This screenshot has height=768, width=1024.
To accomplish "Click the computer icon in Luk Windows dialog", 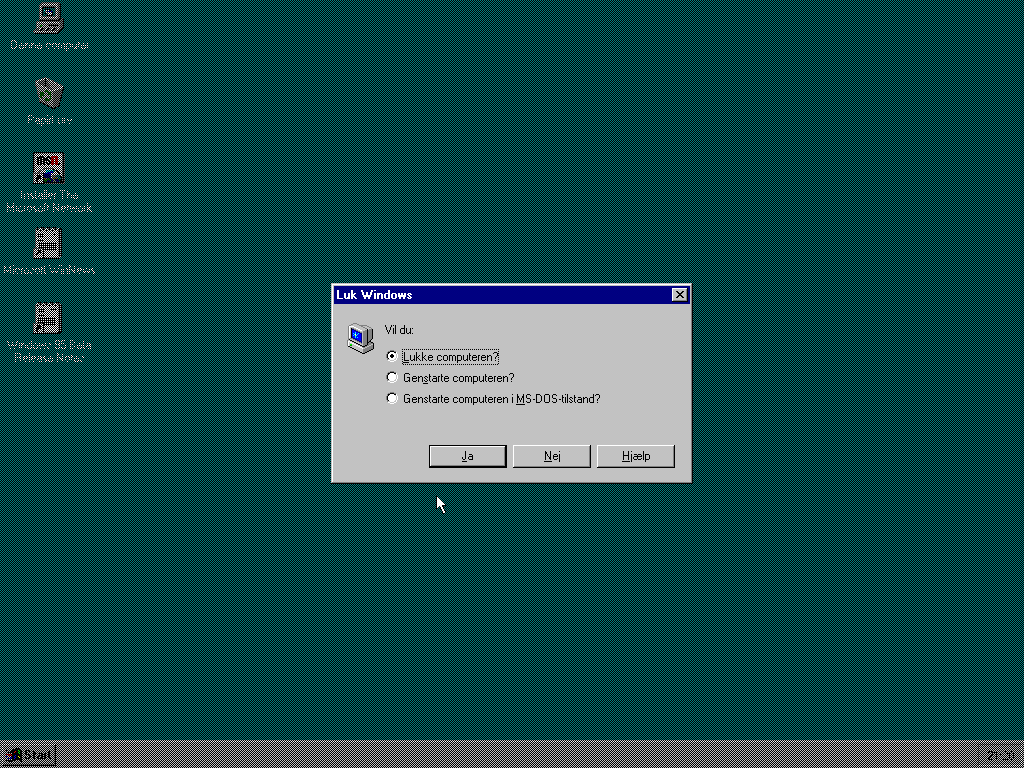I will click(x=360, y=338).
